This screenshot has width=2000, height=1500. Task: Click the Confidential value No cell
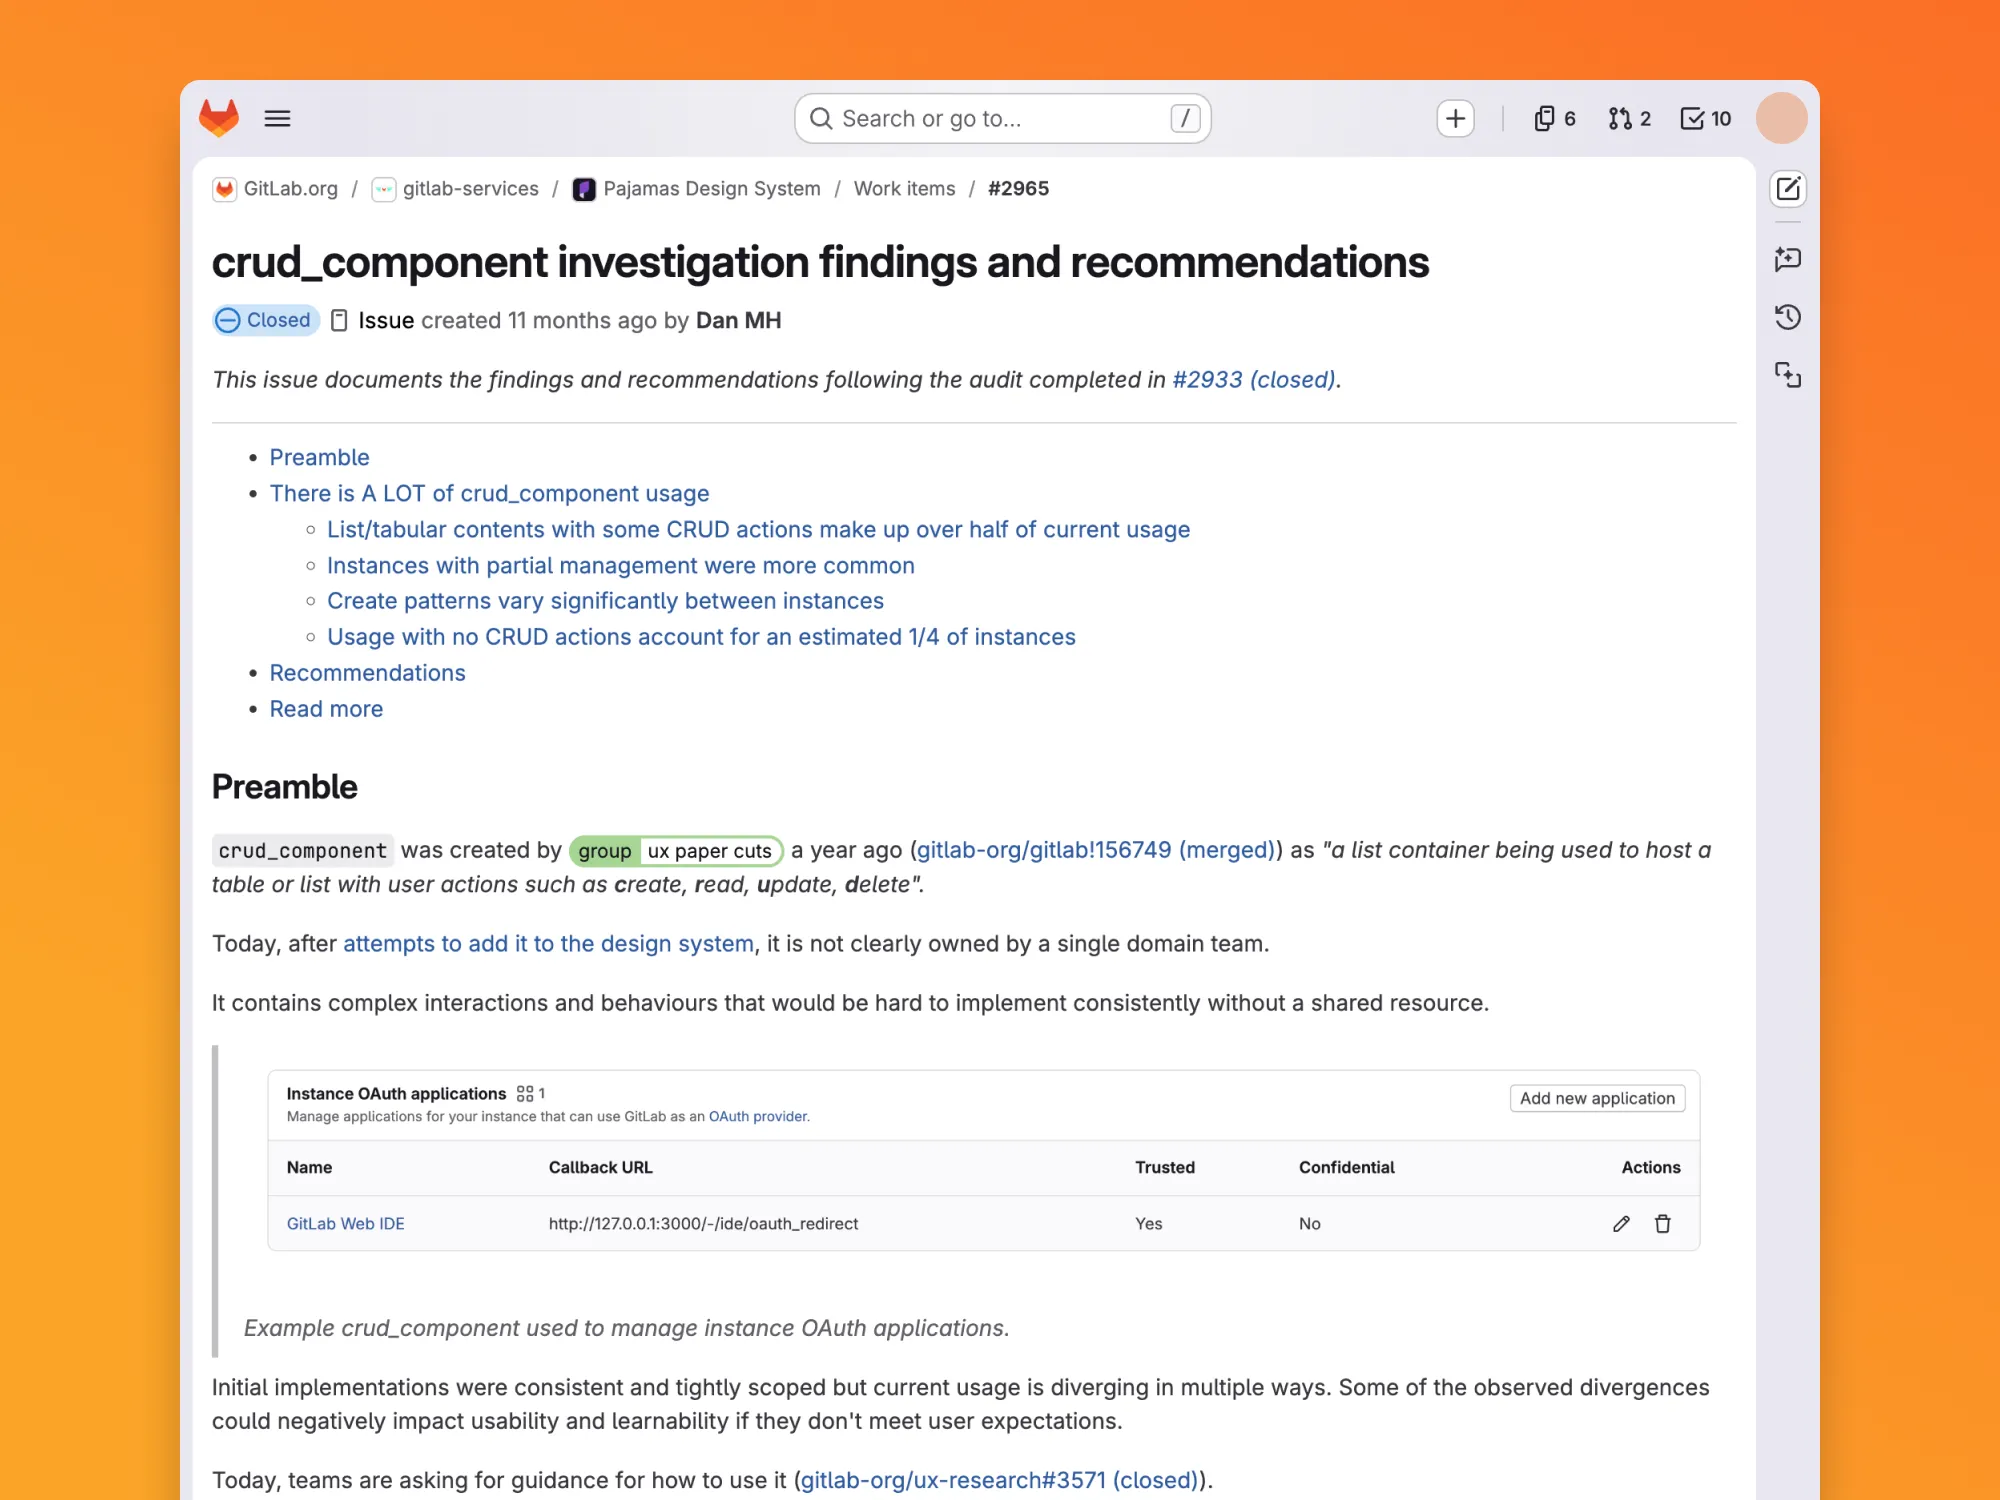point(1310,1224)
